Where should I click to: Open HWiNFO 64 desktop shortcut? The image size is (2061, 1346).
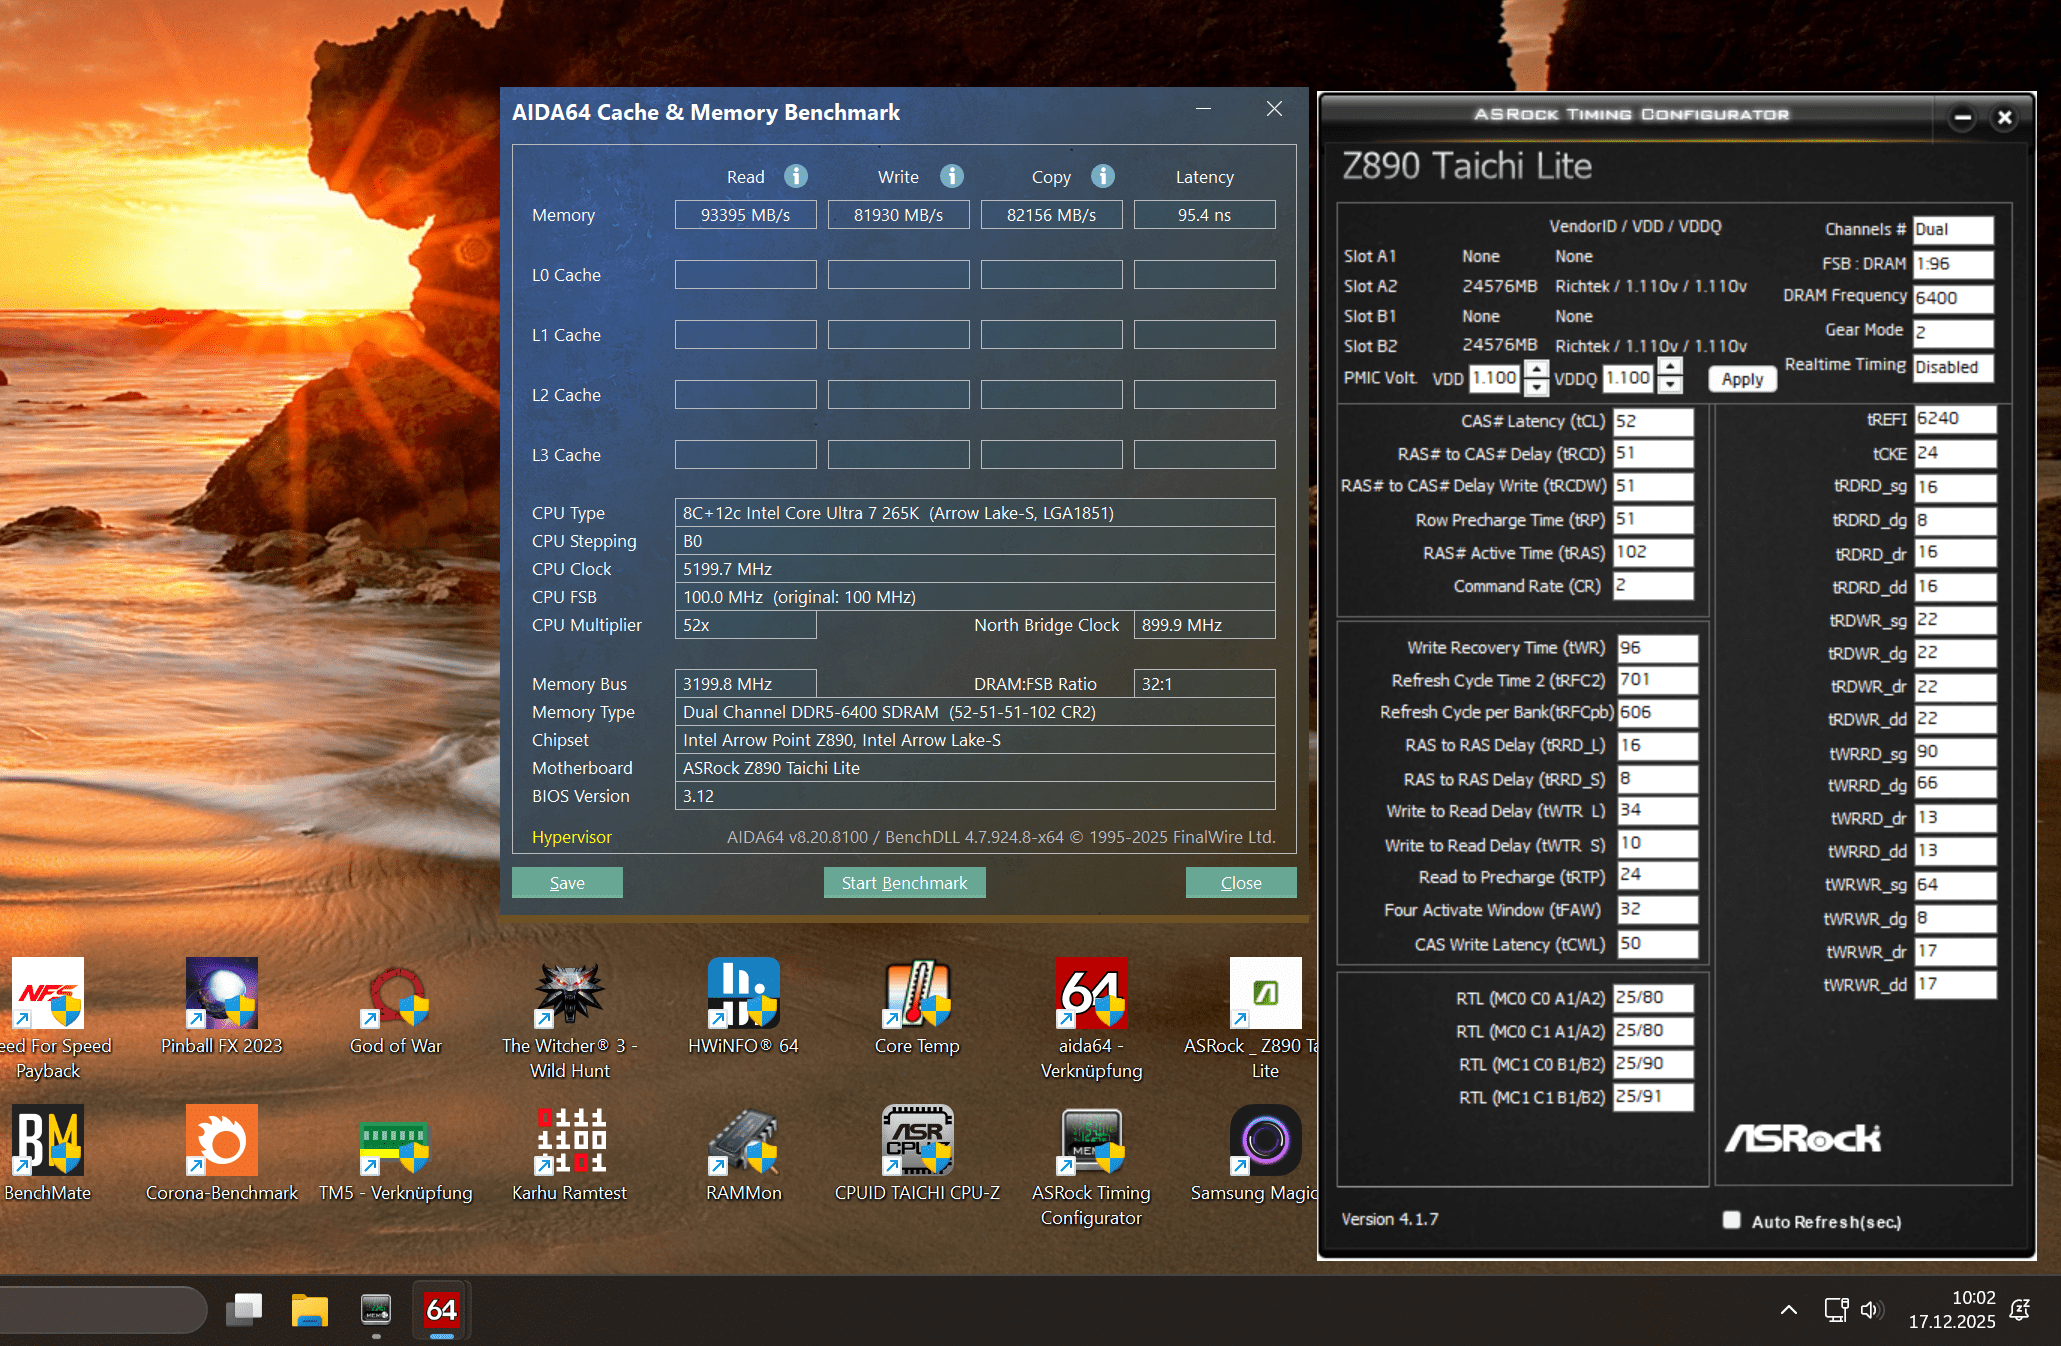point(743,995)
